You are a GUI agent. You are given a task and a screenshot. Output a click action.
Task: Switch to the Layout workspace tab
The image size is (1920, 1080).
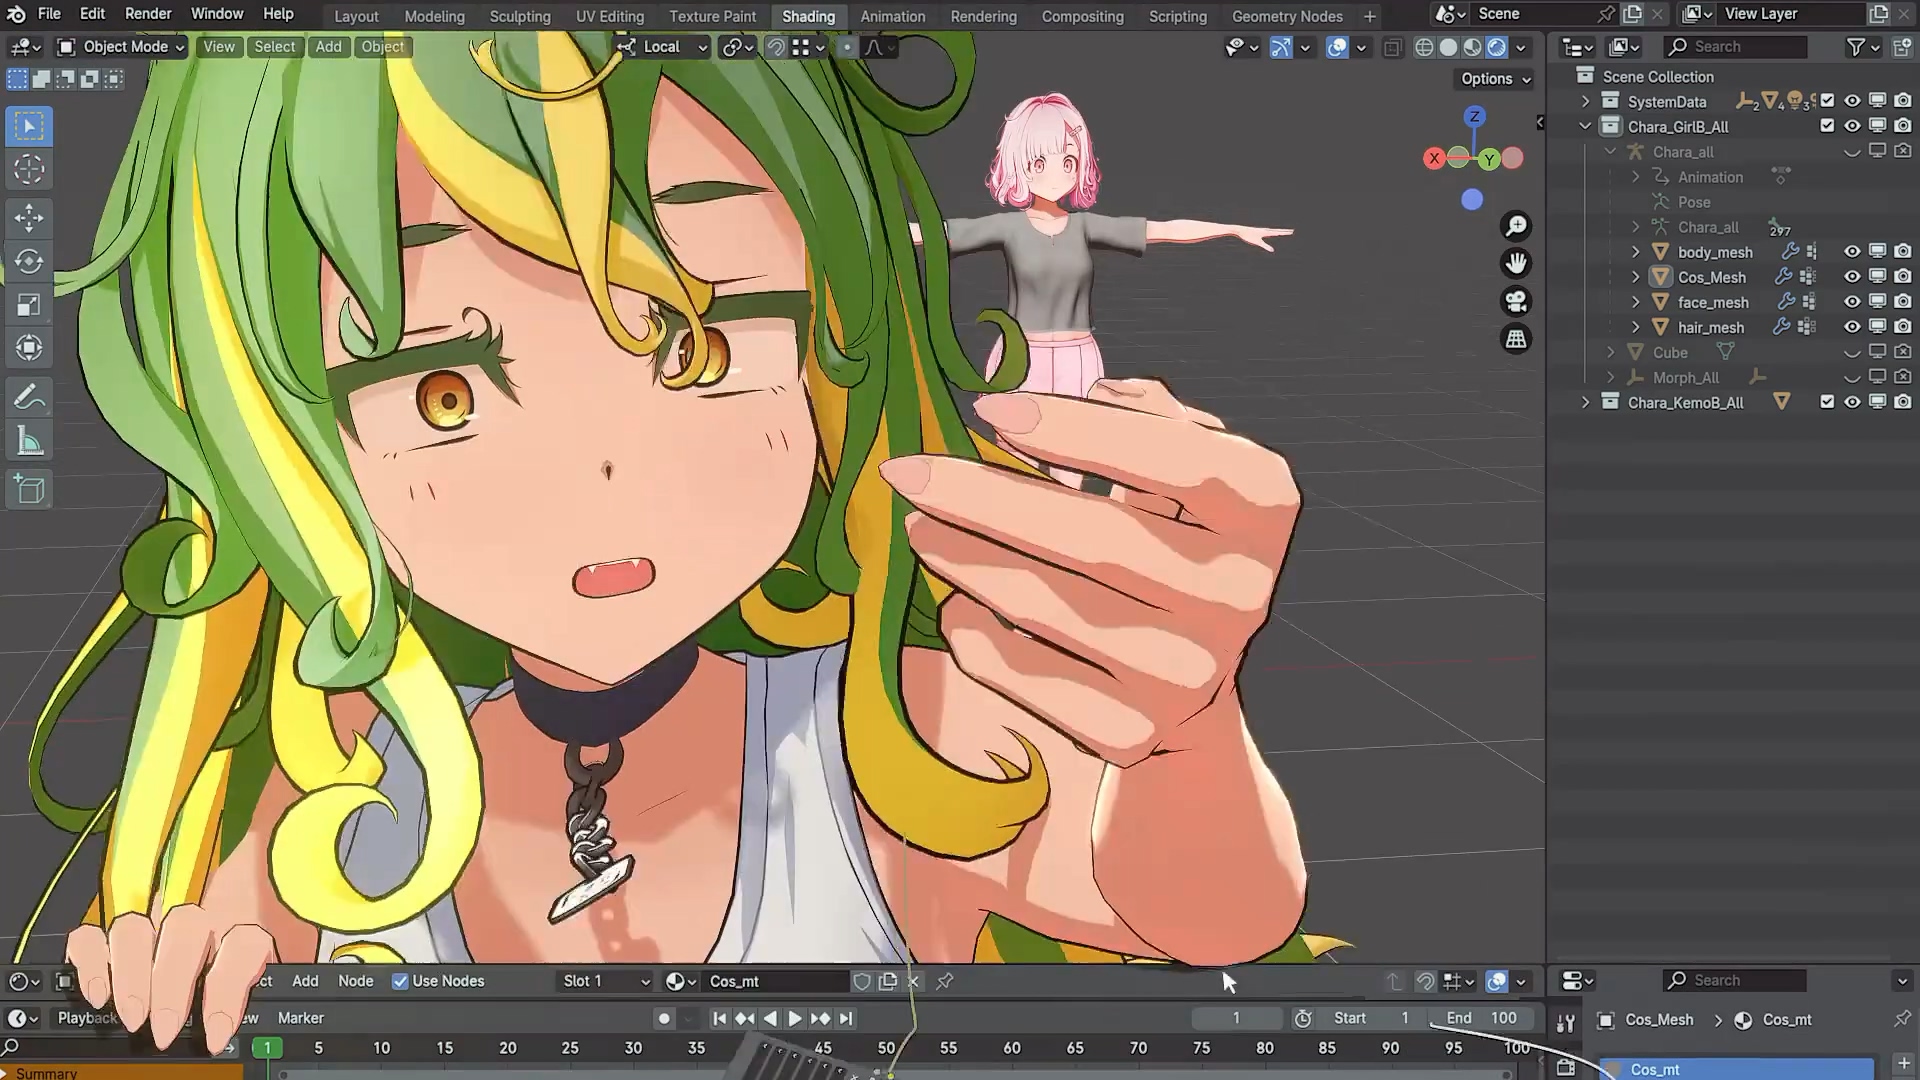(x=356, y=16)
